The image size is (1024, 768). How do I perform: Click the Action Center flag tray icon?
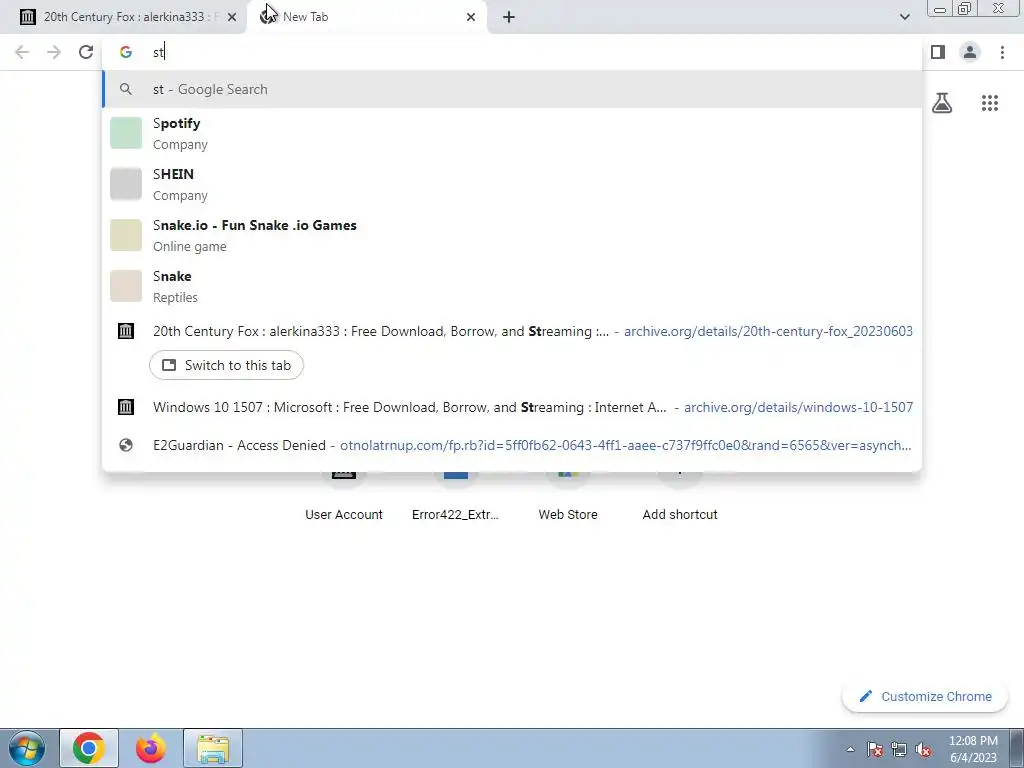coord(875,749)
